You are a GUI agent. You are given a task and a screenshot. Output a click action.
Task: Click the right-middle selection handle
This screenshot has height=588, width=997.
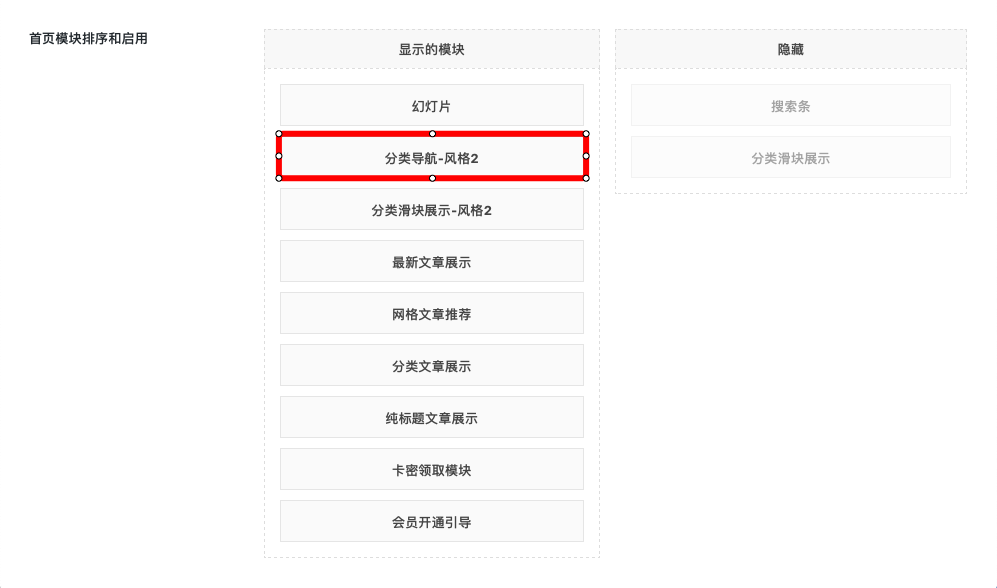(x=586, y=156)
